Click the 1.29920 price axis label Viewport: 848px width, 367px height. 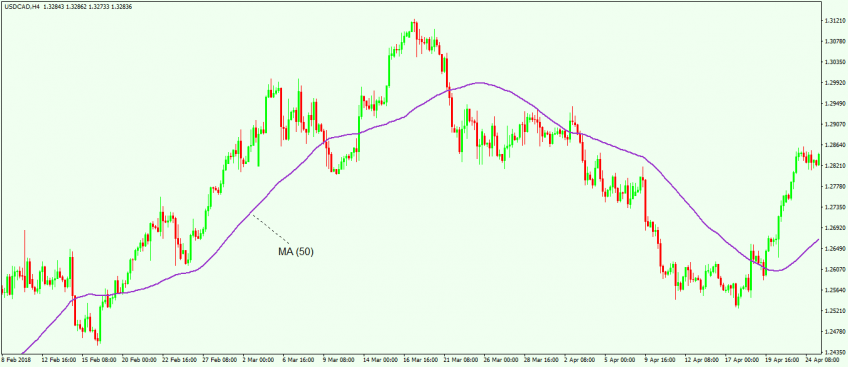click(x=836, y=83)
